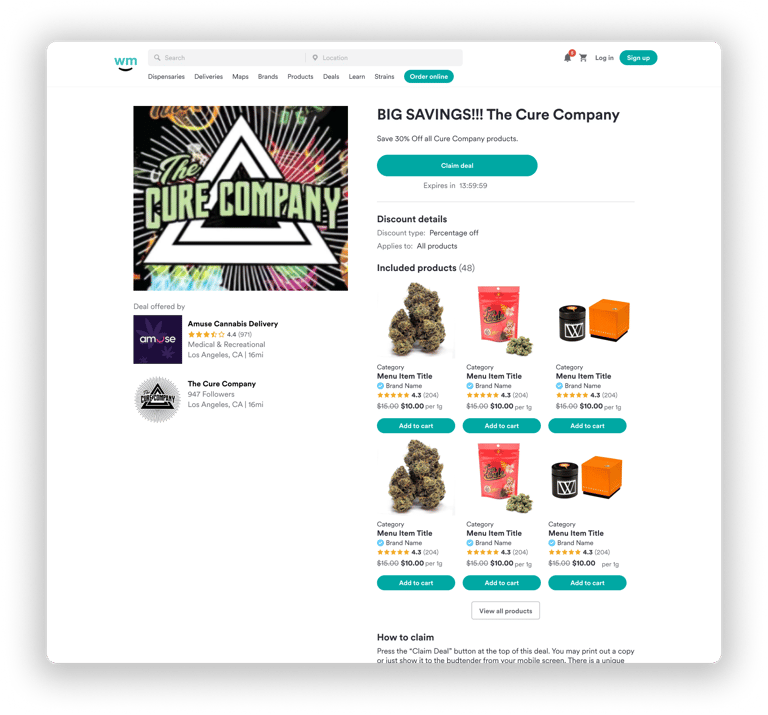The image size is (768, 715).
Task: Open the Dispensaries menu item
Action: pos(166,77)
